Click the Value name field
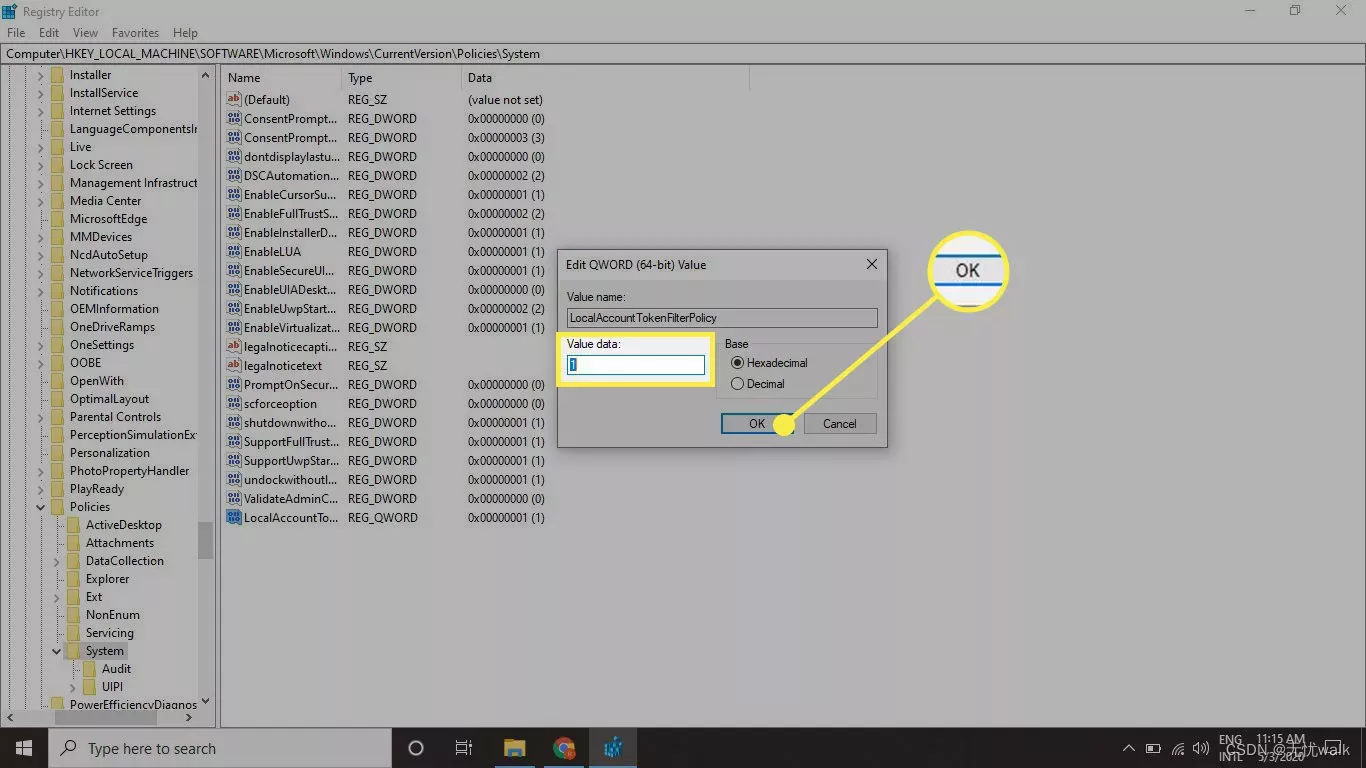This screenshot has width=1366, height=768. 722,318
